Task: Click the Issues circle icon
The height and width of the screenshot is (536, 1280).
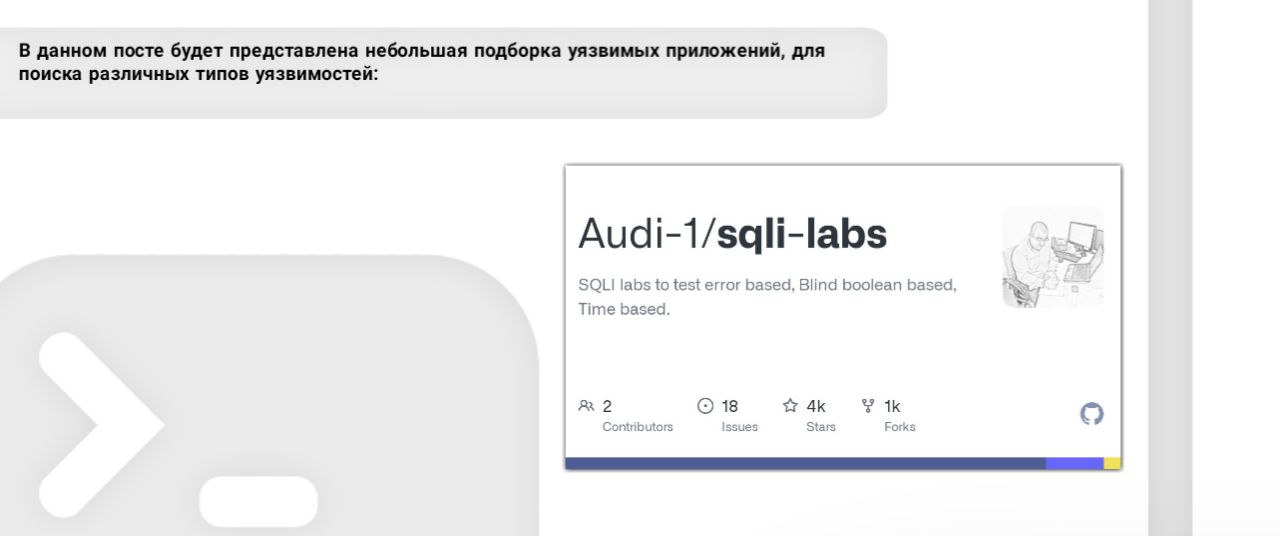Action: [705, 406]
